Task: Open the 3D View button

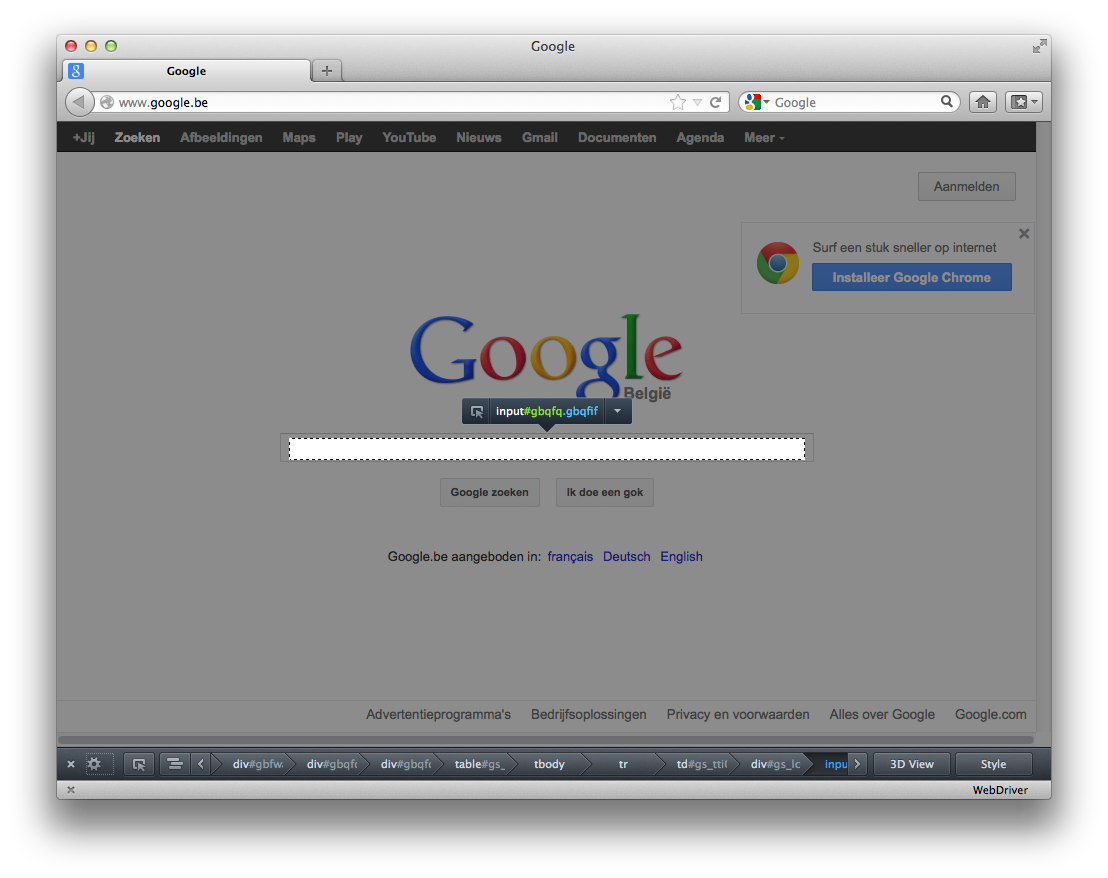Action: click(x=912, y=764)
